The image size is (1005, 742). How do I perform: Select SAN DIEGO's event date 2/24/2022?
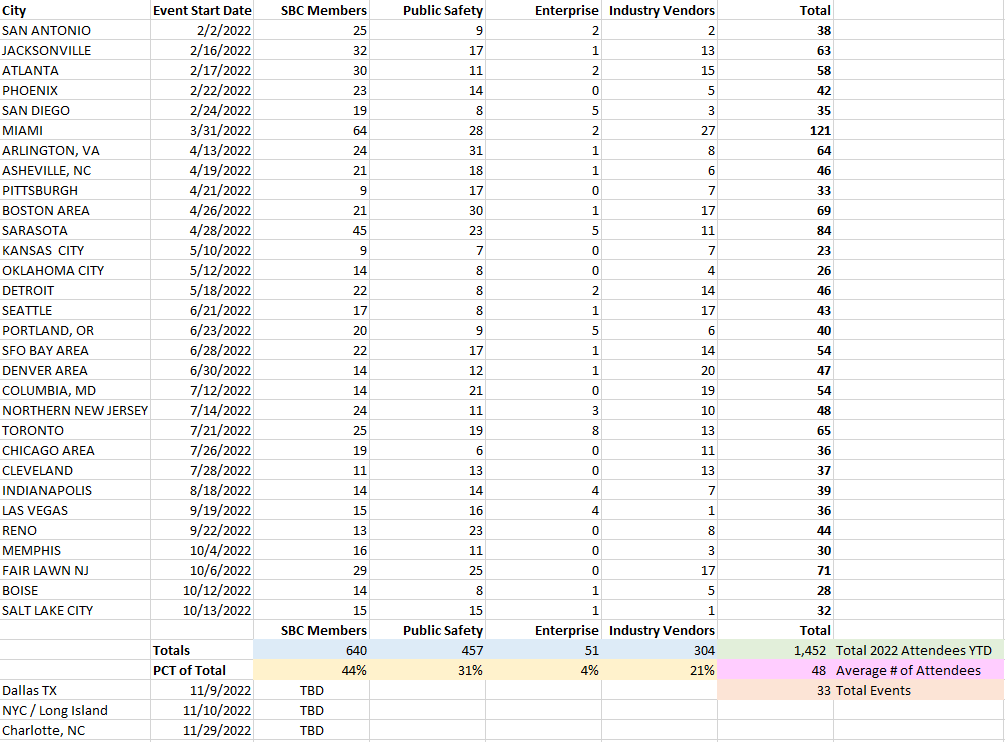202,110
